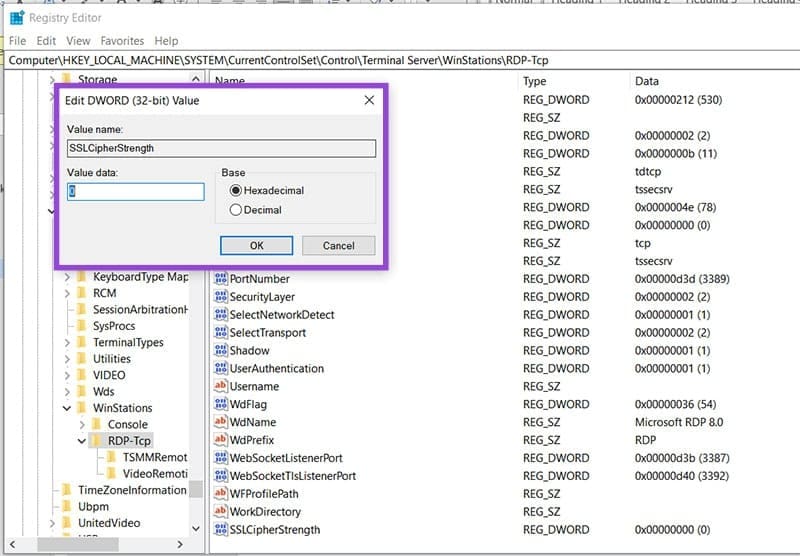Select the WebSocketTlsListenerPort value icon
Screen dimensions: 800x556
click(220, 475)
